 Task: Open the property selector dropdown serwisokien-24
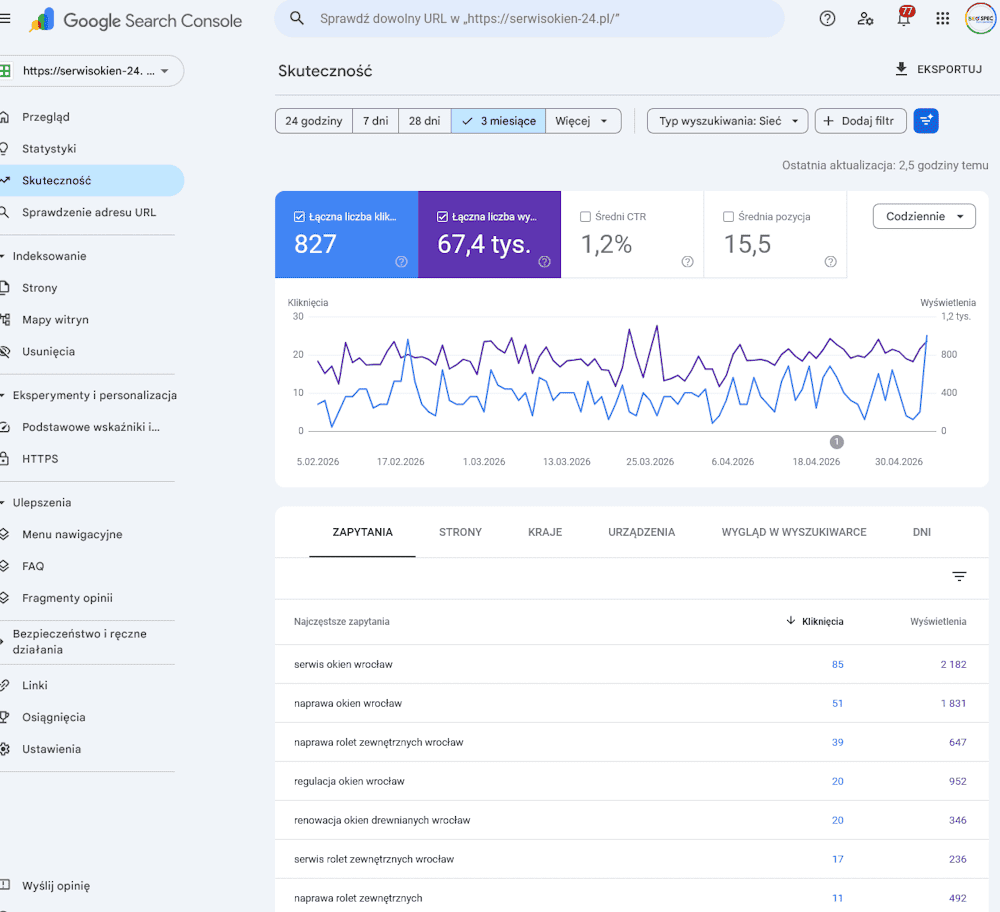tap(90, 71)
